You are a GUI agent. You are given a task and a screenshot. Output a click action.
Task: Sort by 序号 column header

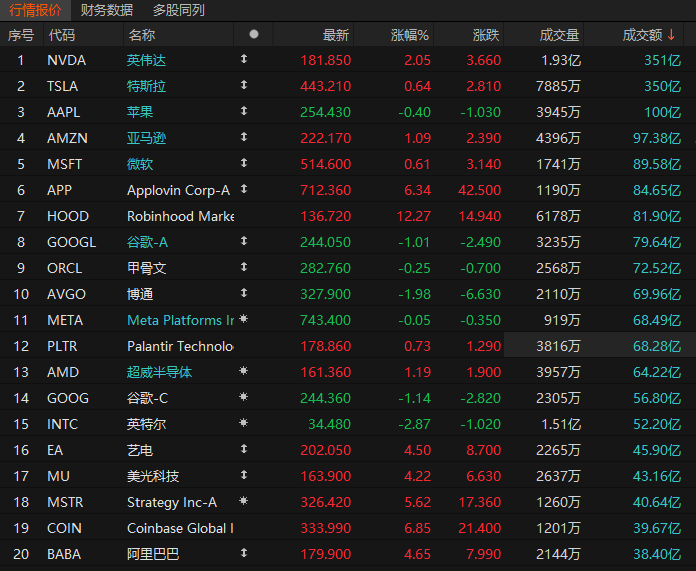(21, 35)
